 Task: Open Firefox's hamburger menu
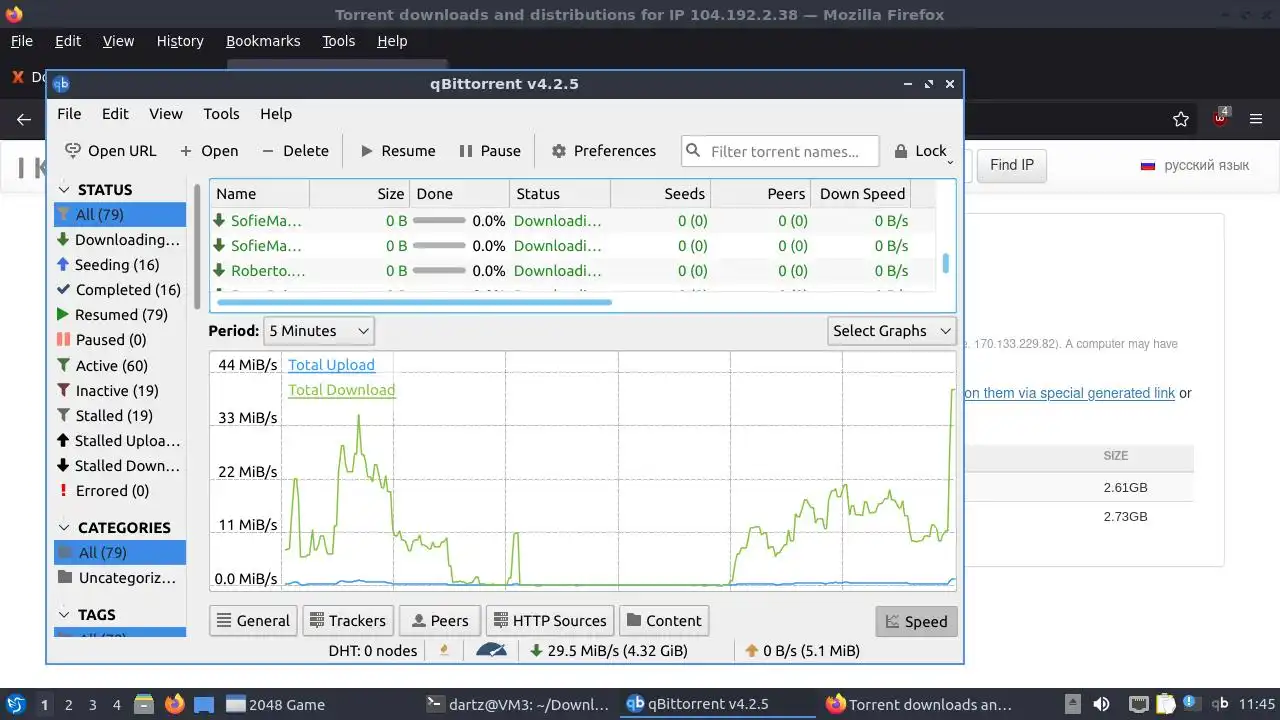pyautogui.click(x=1257, y=119)
